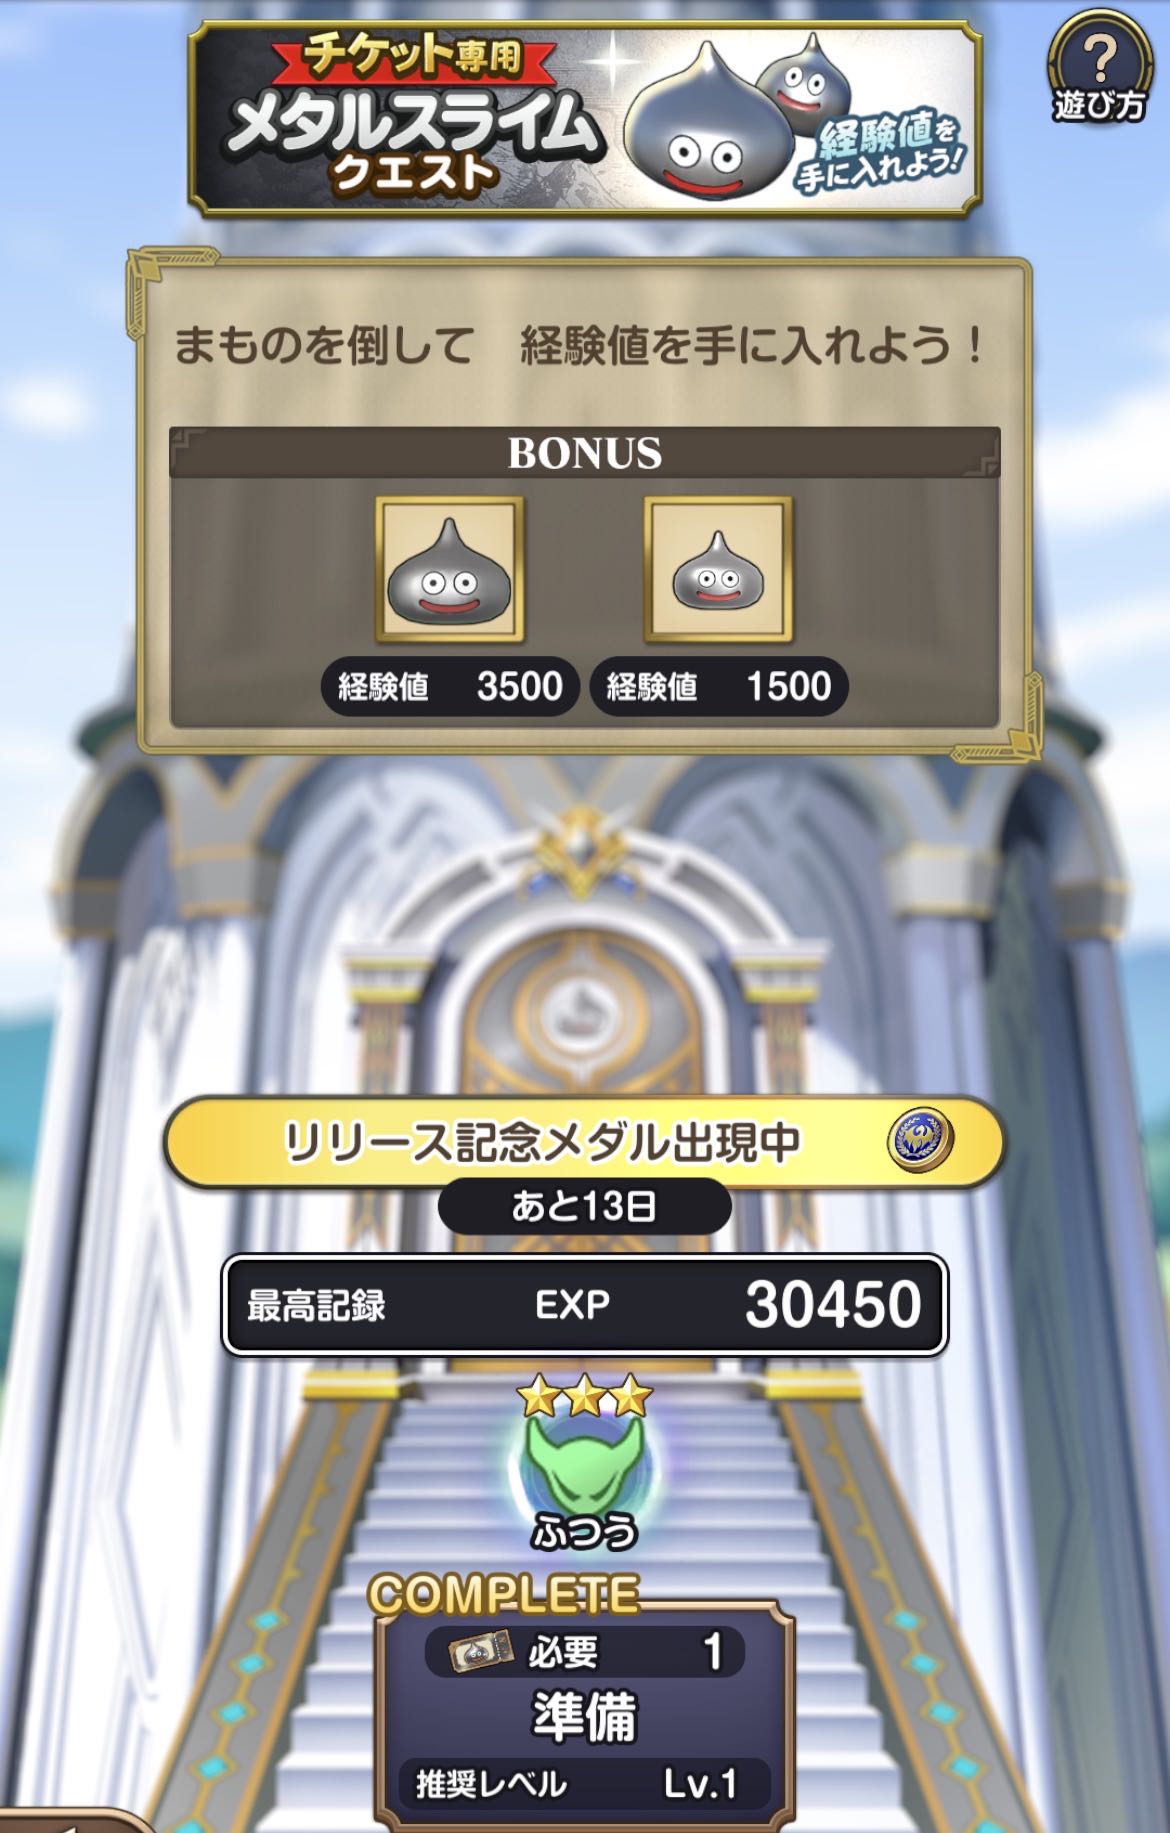Tap the release commemorative medal coin icon

pyautogui.click(x=920, y=1140)
